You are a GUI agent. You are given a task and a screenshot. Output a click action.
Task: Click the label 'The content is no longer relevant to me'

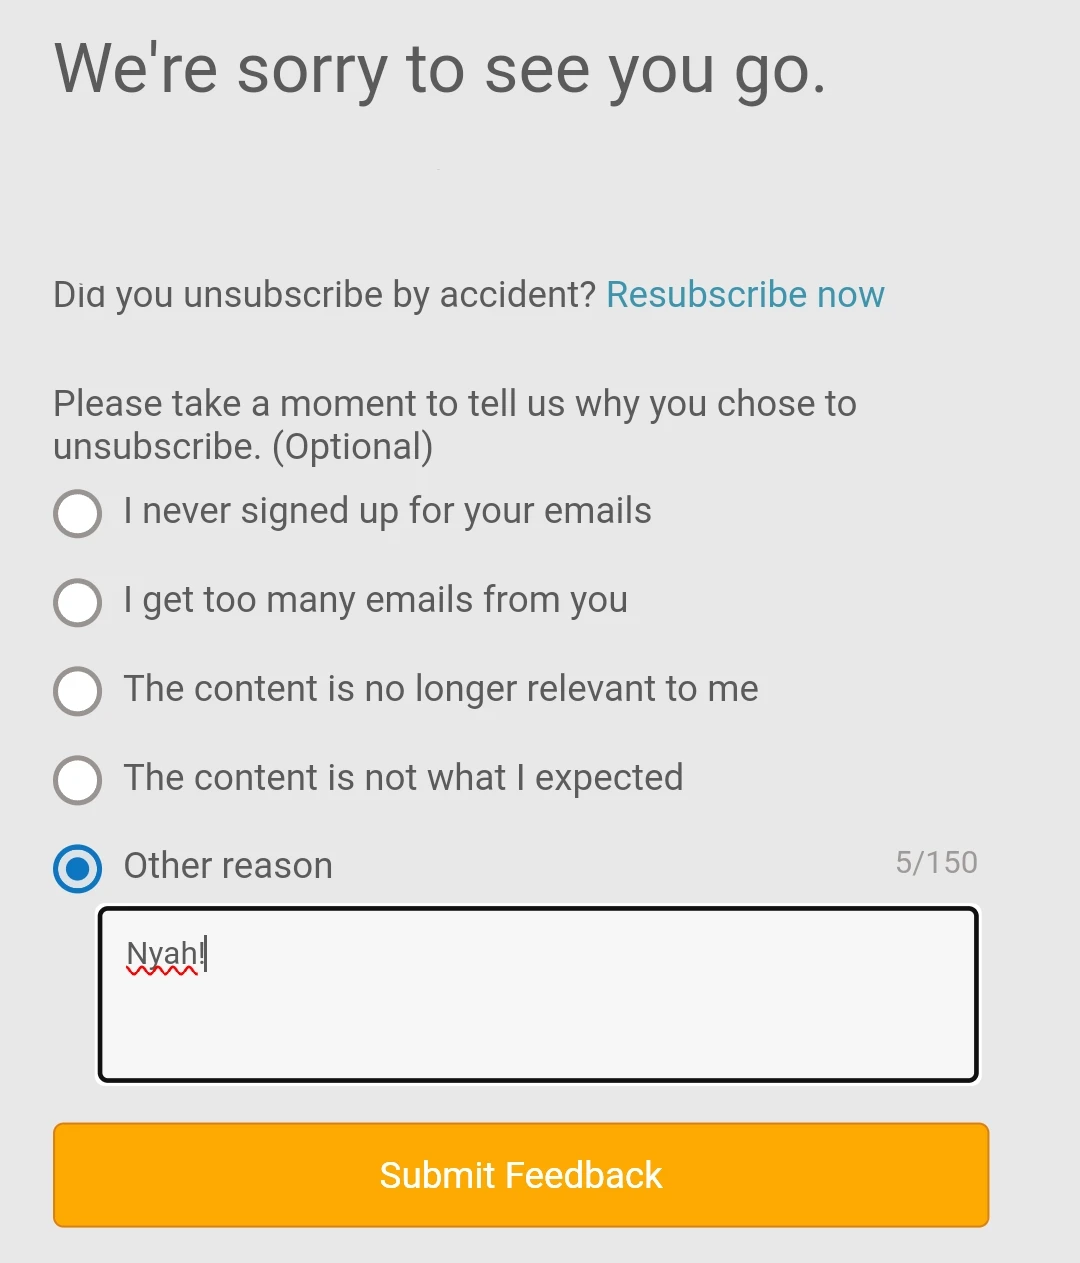click(441, 689)
